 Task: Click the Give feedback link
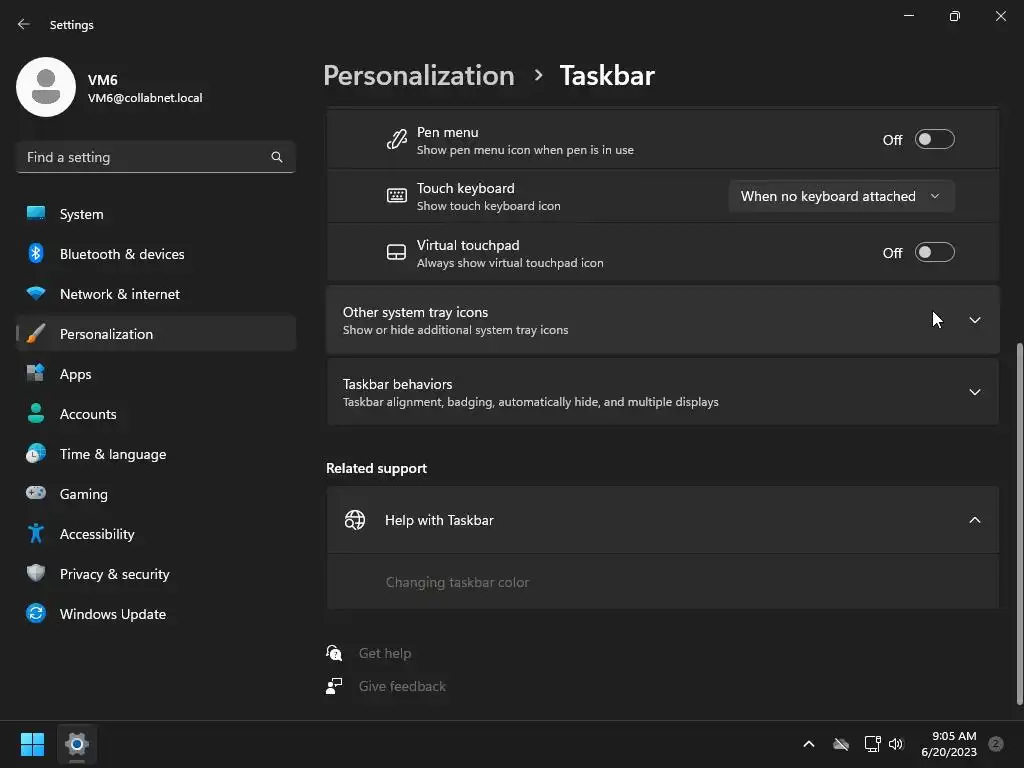tap(402, 686)
